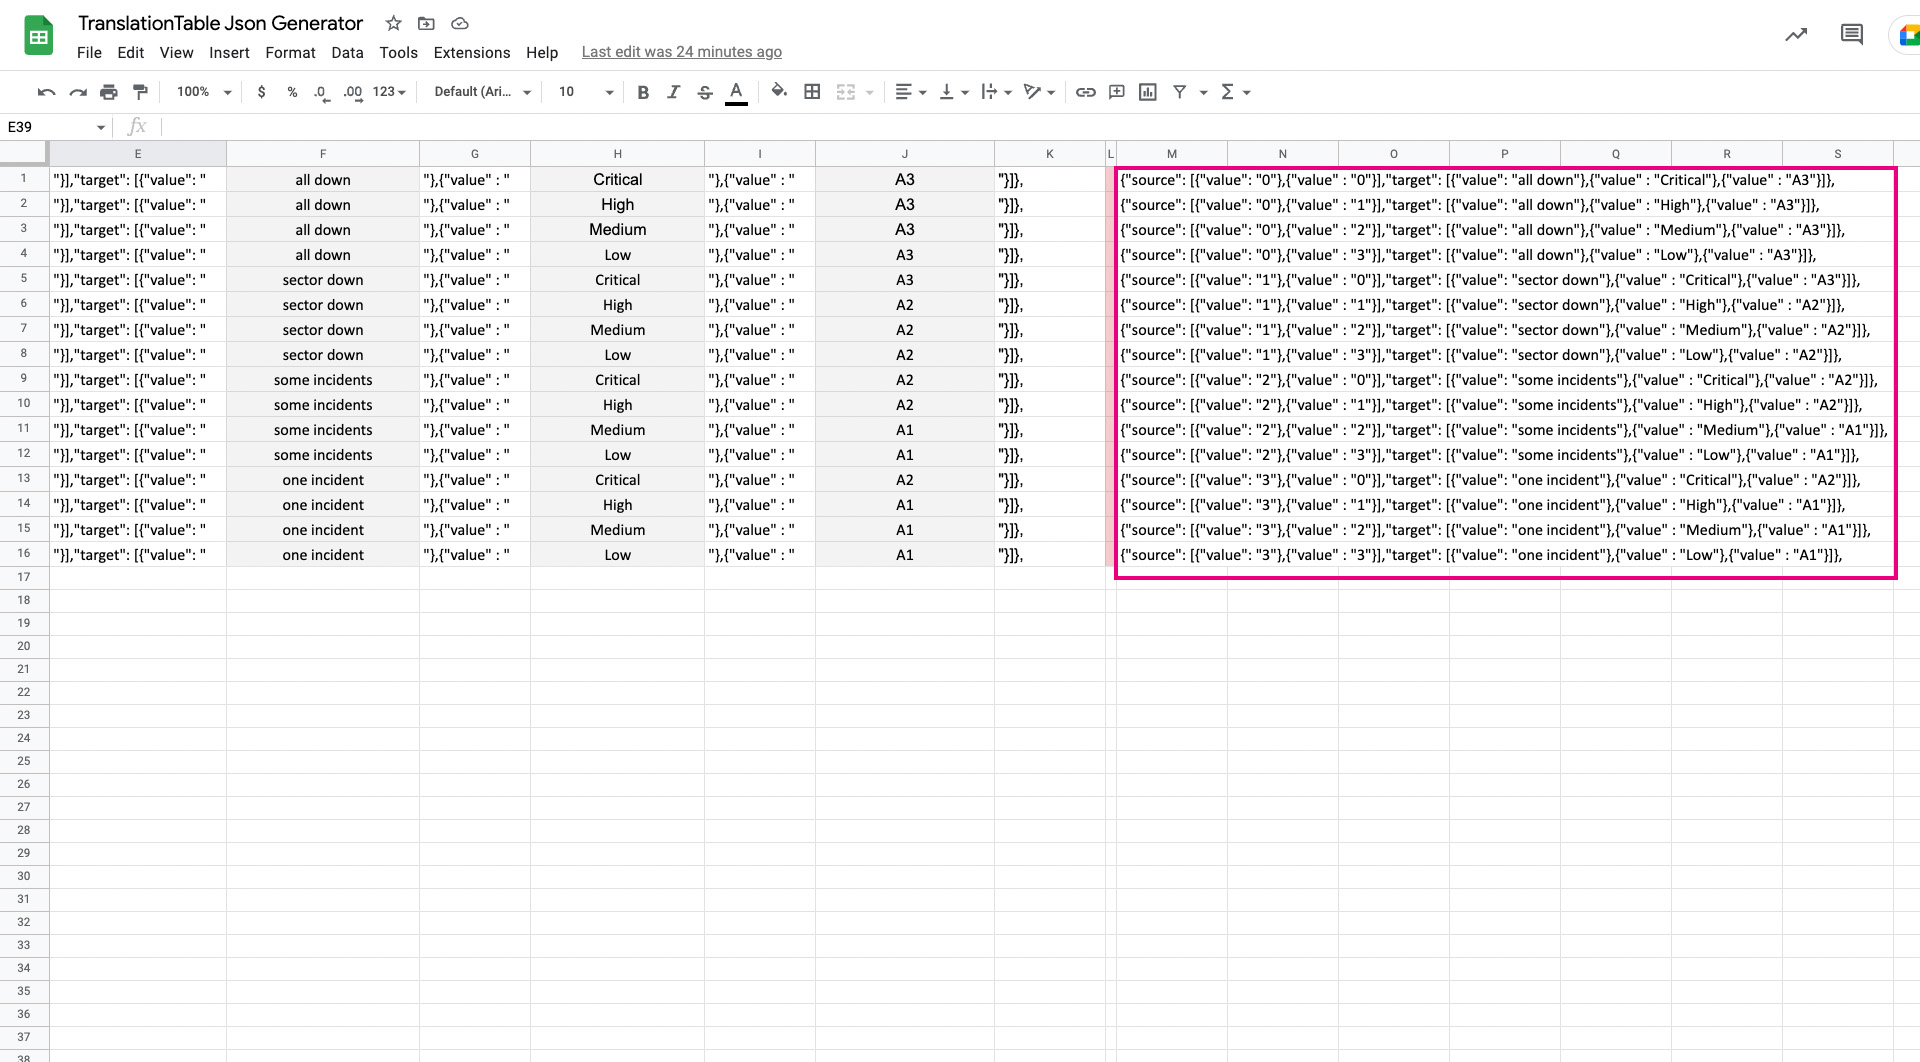Increase decimal places

[353, 92]
